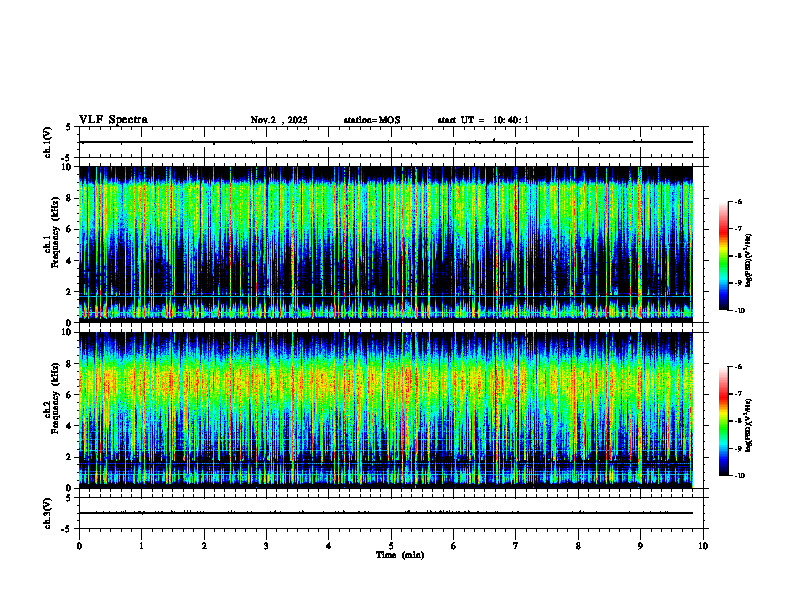Click time axis tick label "9"
This screenshot has width=792, height=612.
pyautogui.click(x=640, y=546)
